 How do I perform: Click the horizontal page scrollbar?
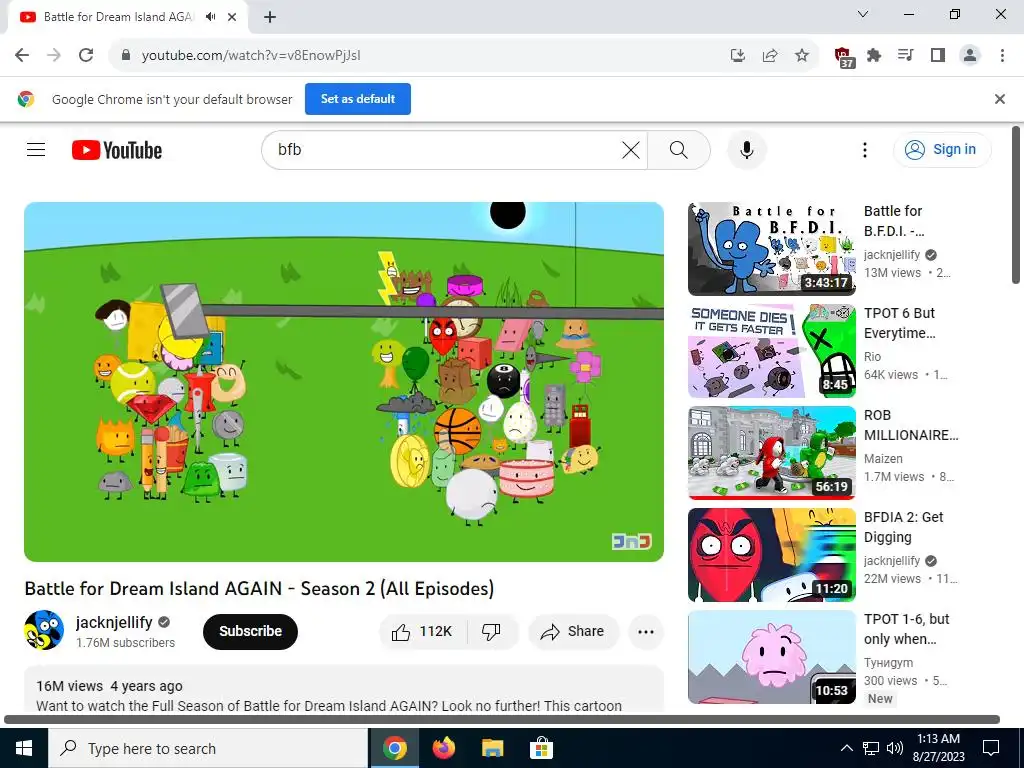502,719
